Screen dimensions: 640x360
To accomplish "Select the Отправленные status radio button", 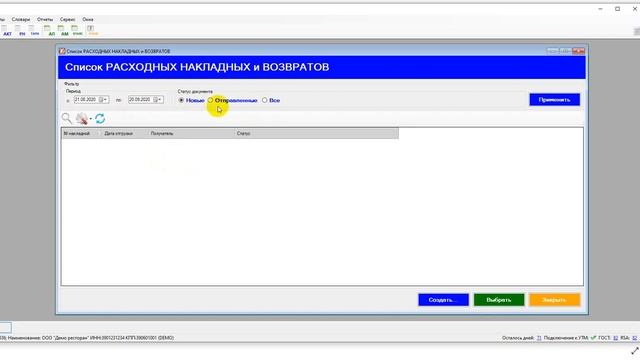I will click(210, 100).
